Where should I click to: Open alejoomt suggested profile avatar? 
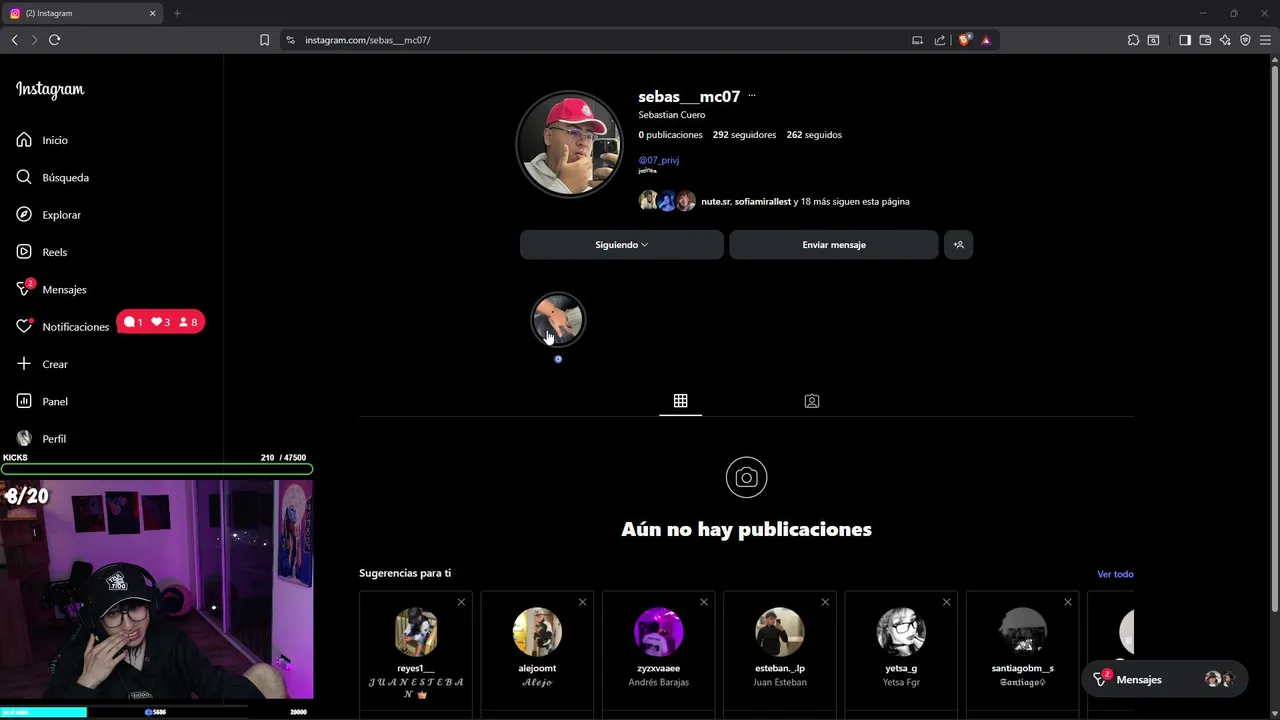click(x=537, y=632)
